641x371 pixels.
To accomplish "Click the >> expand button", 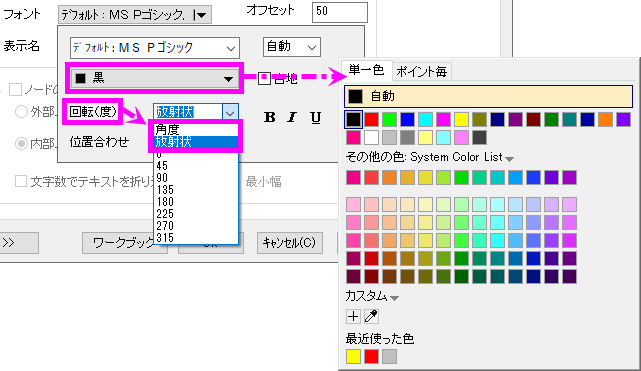I will click(x=18, y=243).
